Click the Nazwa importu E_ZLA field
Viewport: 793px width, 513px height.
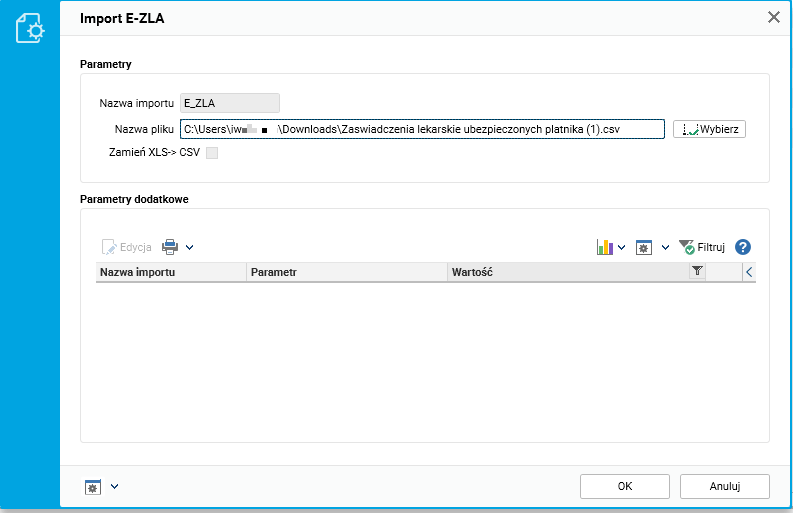pos(230,103)
